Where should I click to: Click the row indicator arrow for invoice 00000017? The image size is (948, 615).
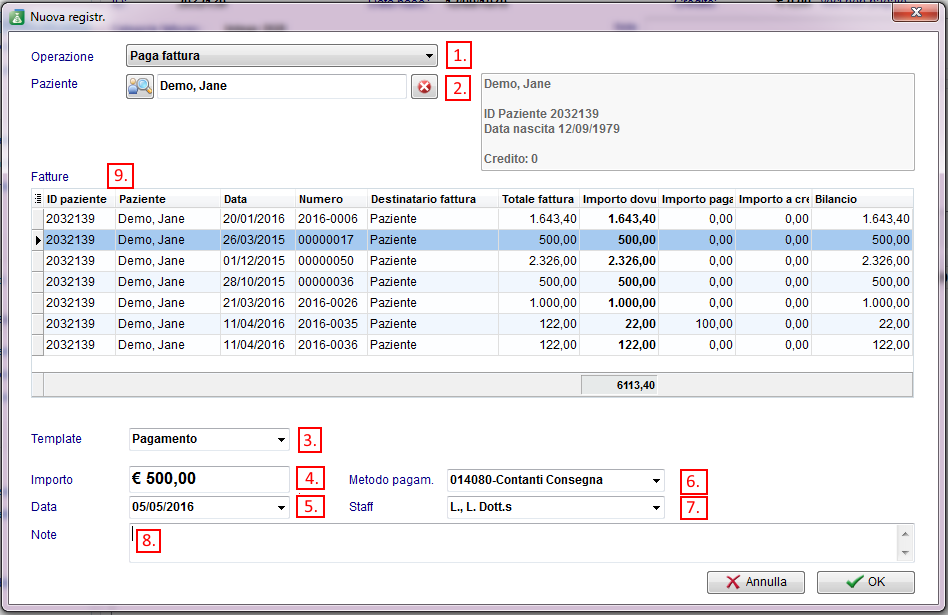[38, 240]
